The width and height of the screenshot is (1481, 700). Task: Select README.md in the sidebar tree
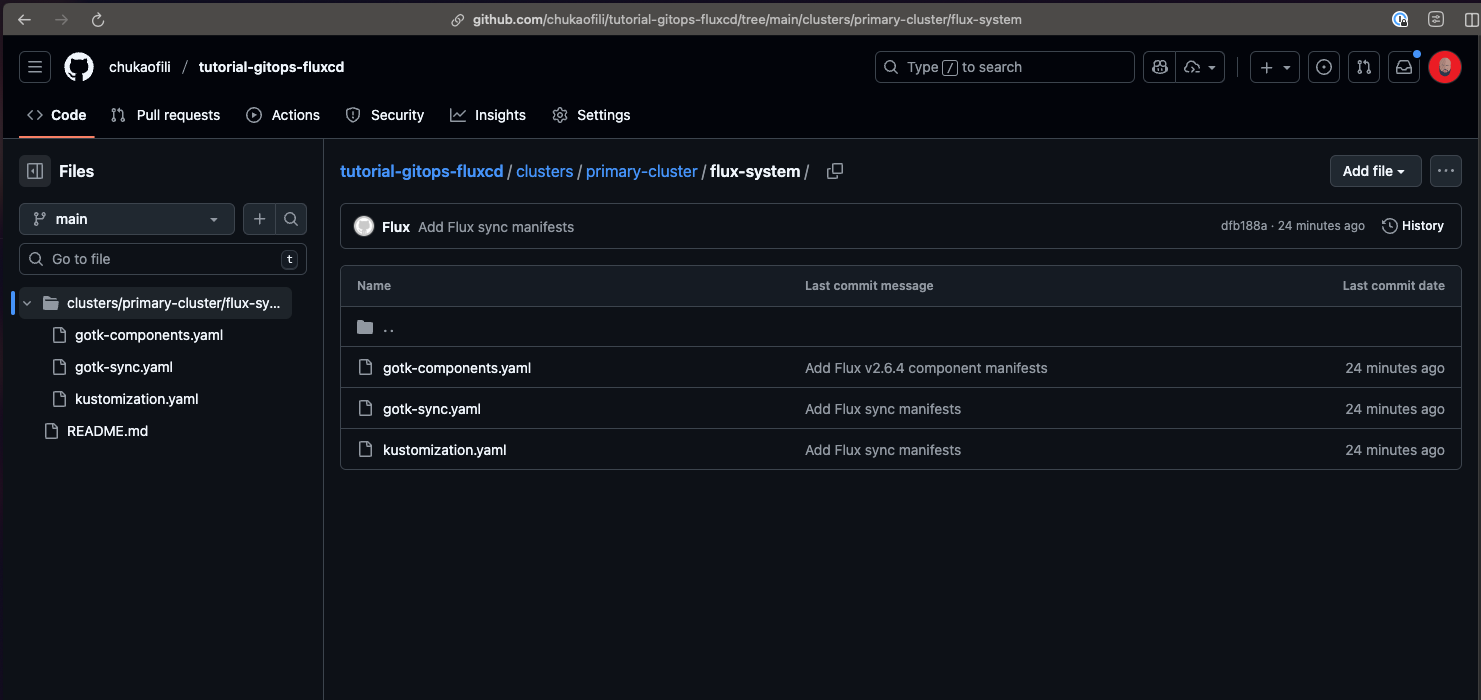(x=107, y=431)
